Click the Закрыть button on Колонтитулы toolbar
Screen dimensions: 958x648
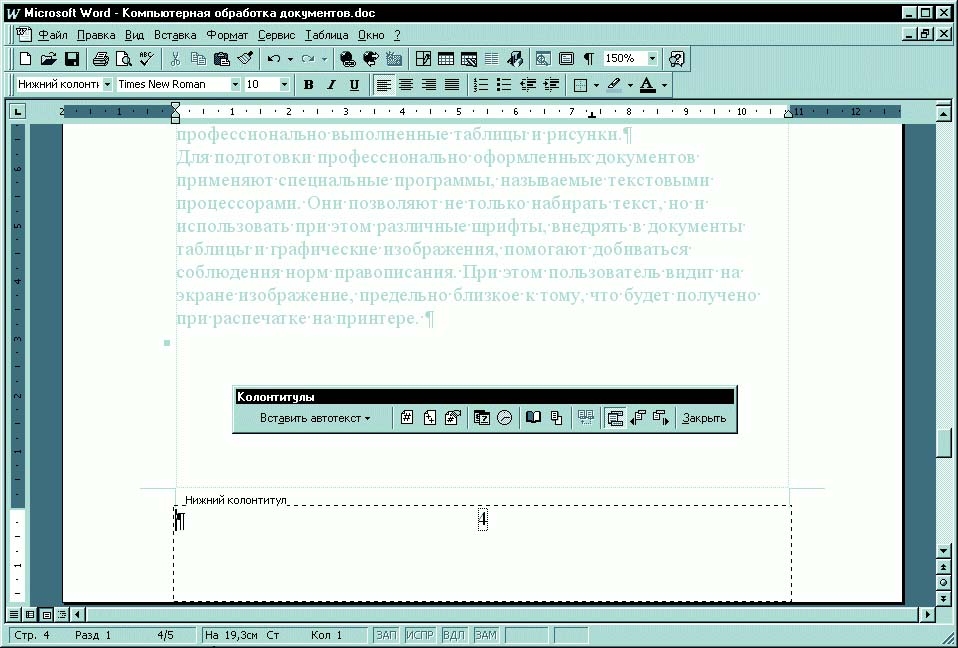[x=704, y=418]
